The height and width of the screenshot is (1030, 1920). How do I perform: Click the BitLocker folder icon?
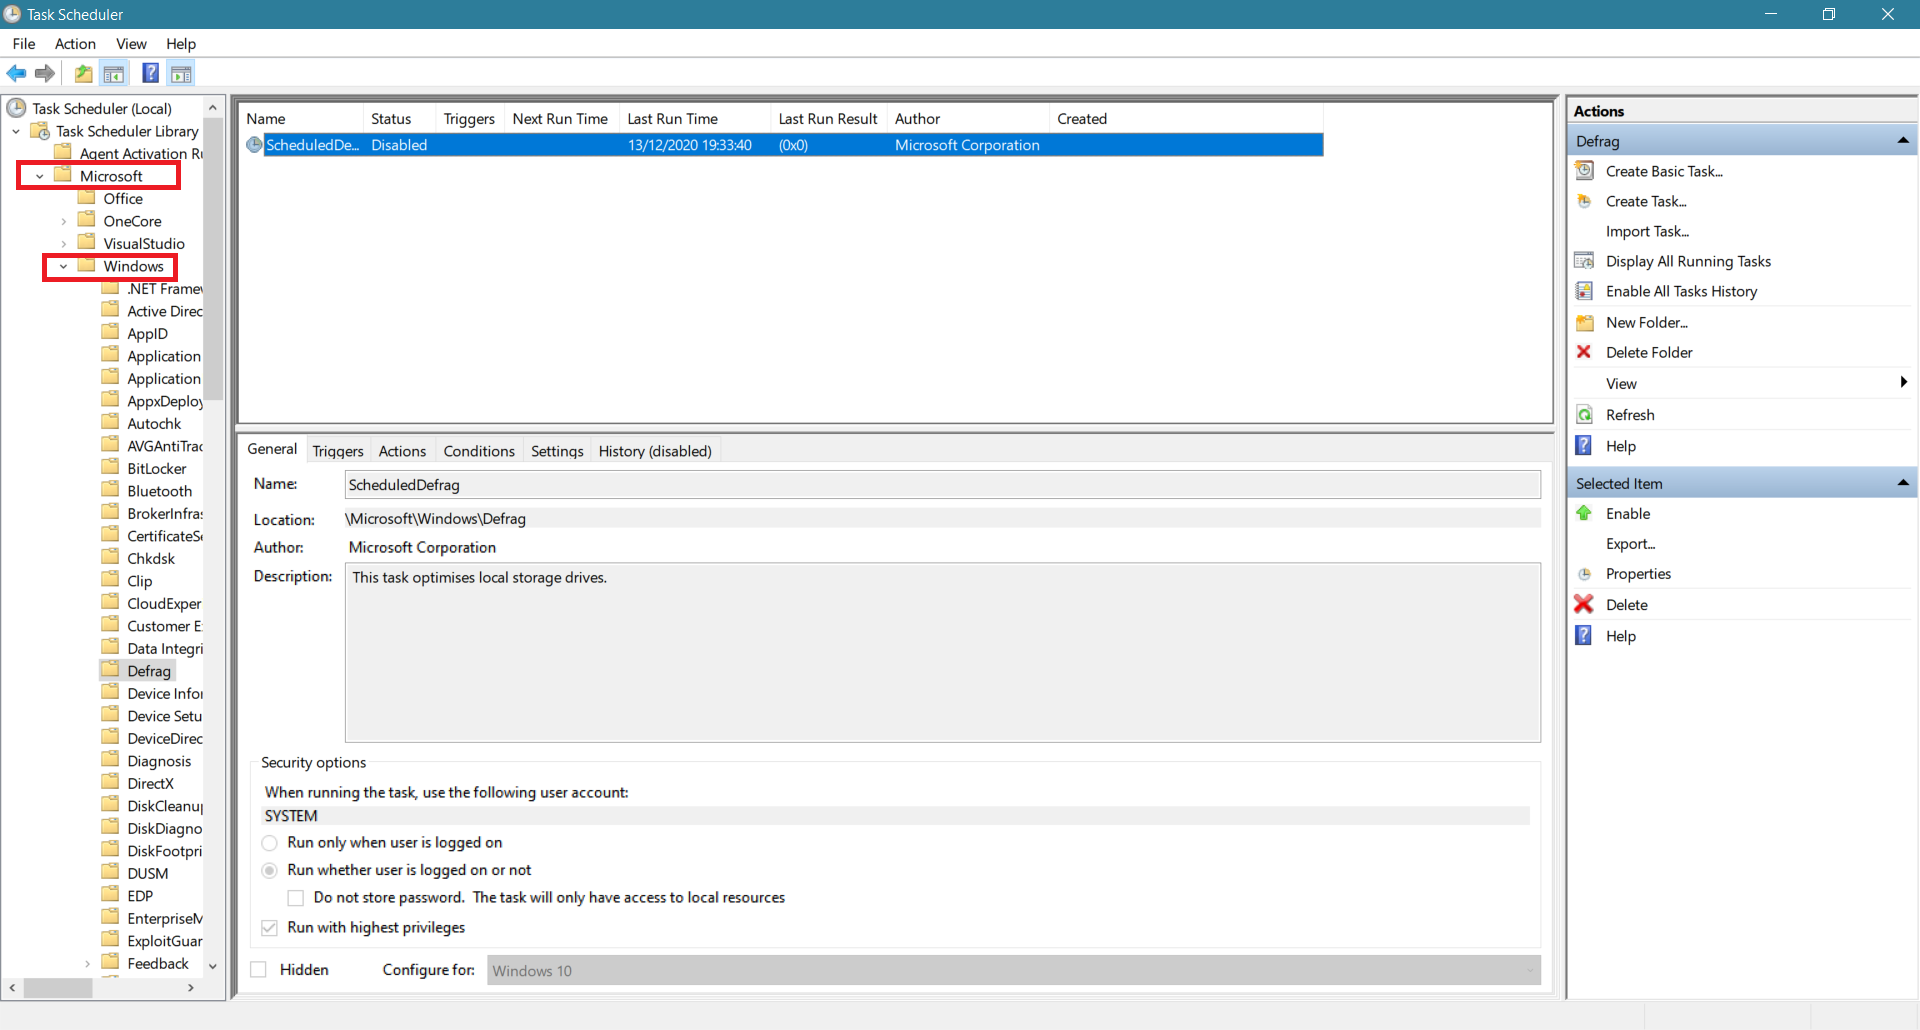111,467
